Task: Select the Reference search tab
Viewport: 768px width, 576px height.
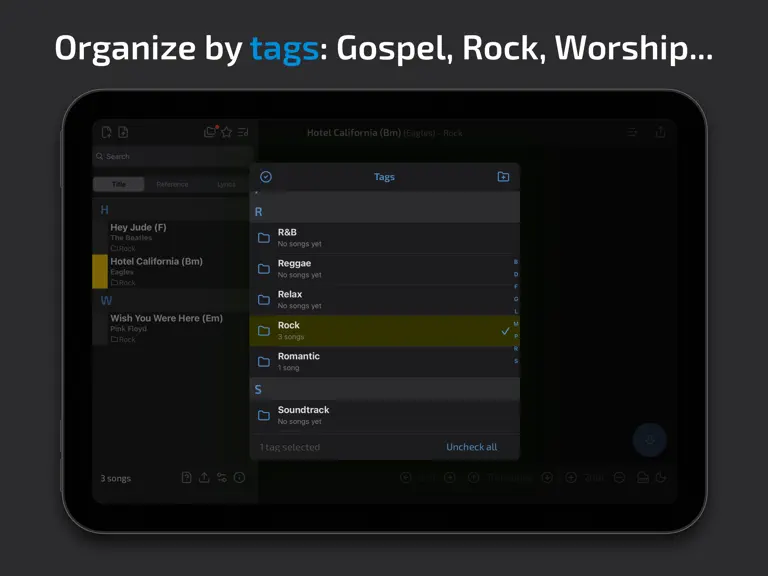Action: [x=172, y=184]
